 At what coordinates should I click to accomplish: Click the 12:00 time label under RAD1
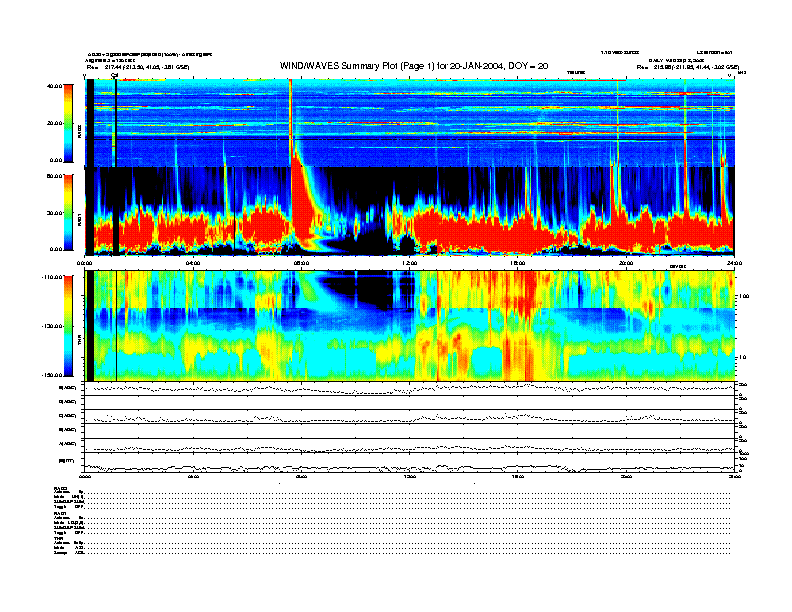click(x=408, y=263)
